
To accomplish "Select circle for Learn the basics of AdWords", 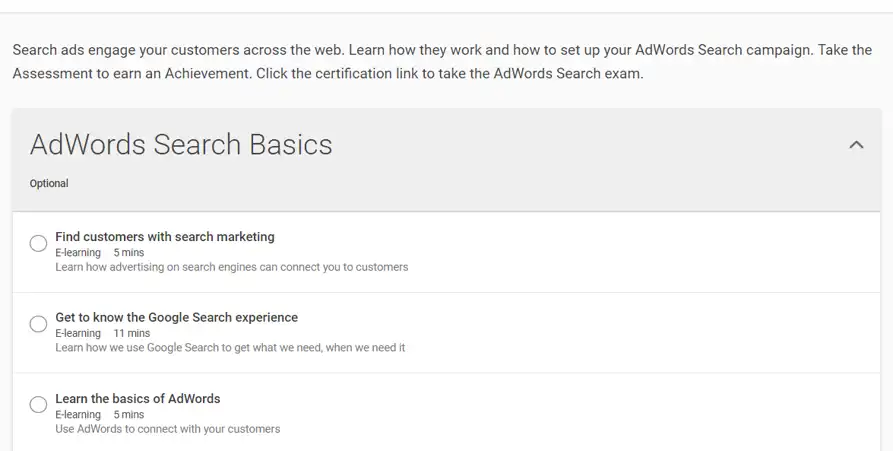I will click(38, 405).
